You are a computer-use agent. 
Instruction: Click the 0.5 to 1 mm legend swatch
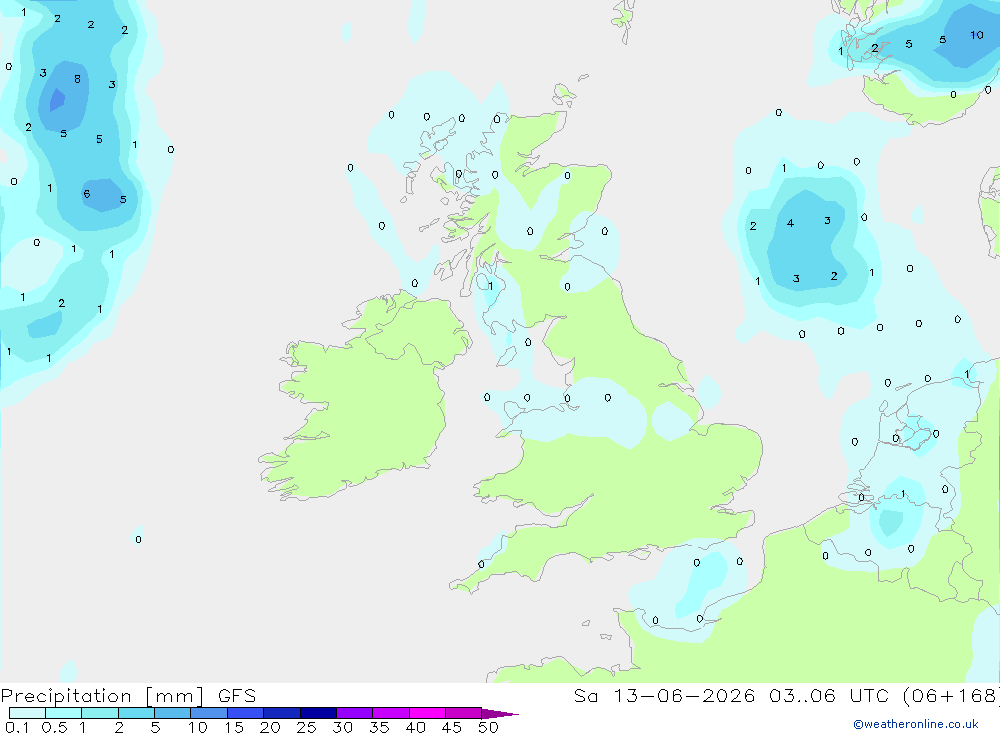(63, 713)
